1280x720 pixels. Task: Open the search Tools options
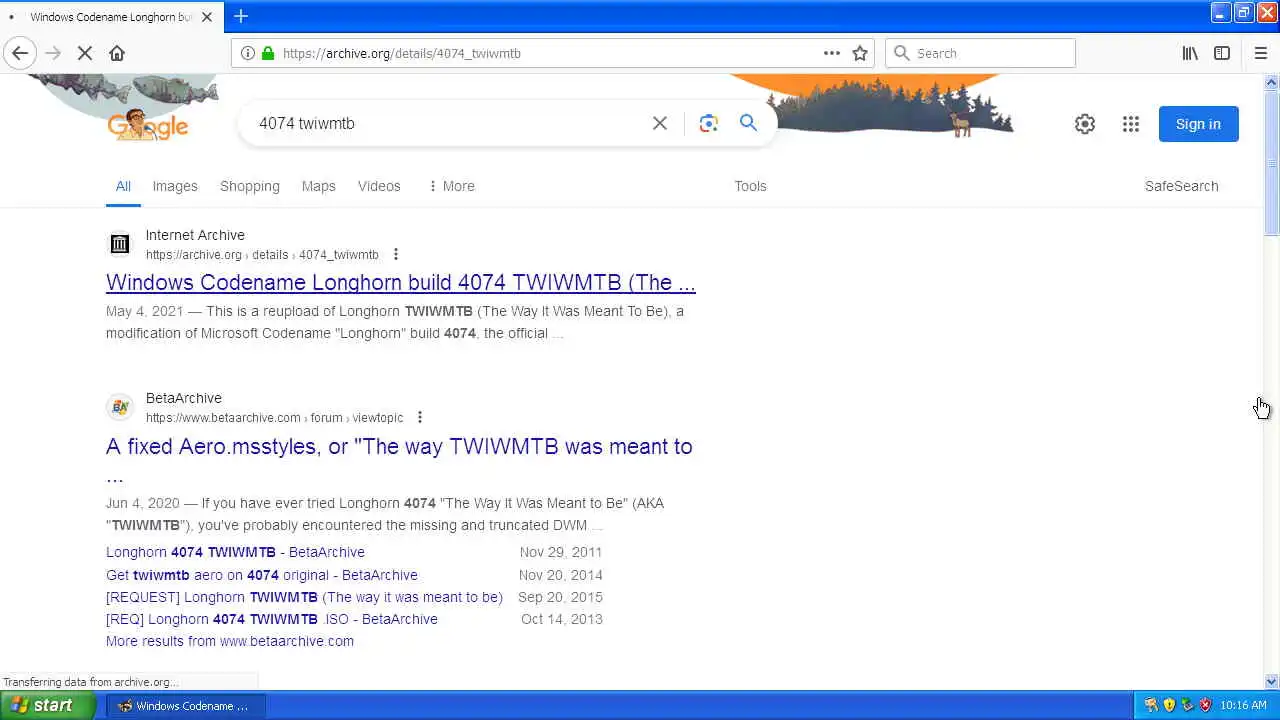point(750,186)
